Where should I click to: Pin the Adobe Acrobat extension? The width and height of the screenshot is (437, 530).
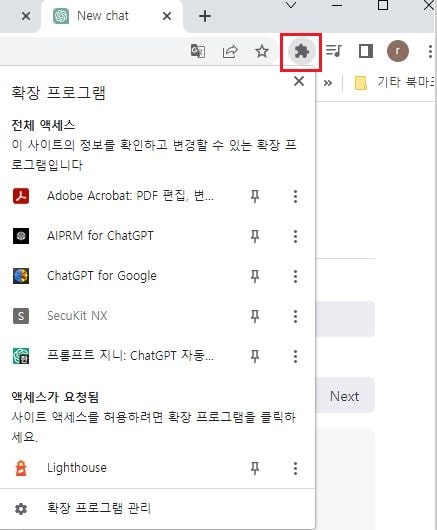(x=255, y=196)
